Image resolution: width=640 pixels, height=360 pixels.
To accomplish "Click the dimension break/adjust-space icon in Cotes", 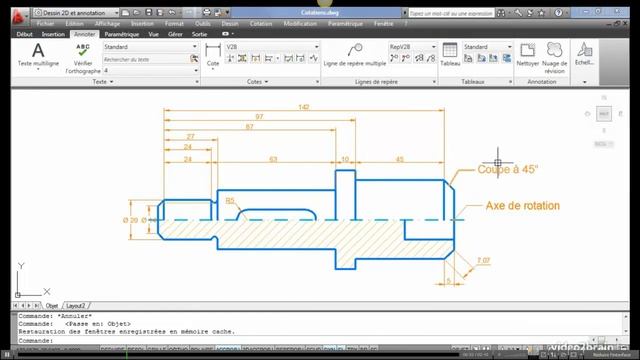I will 242,59.
